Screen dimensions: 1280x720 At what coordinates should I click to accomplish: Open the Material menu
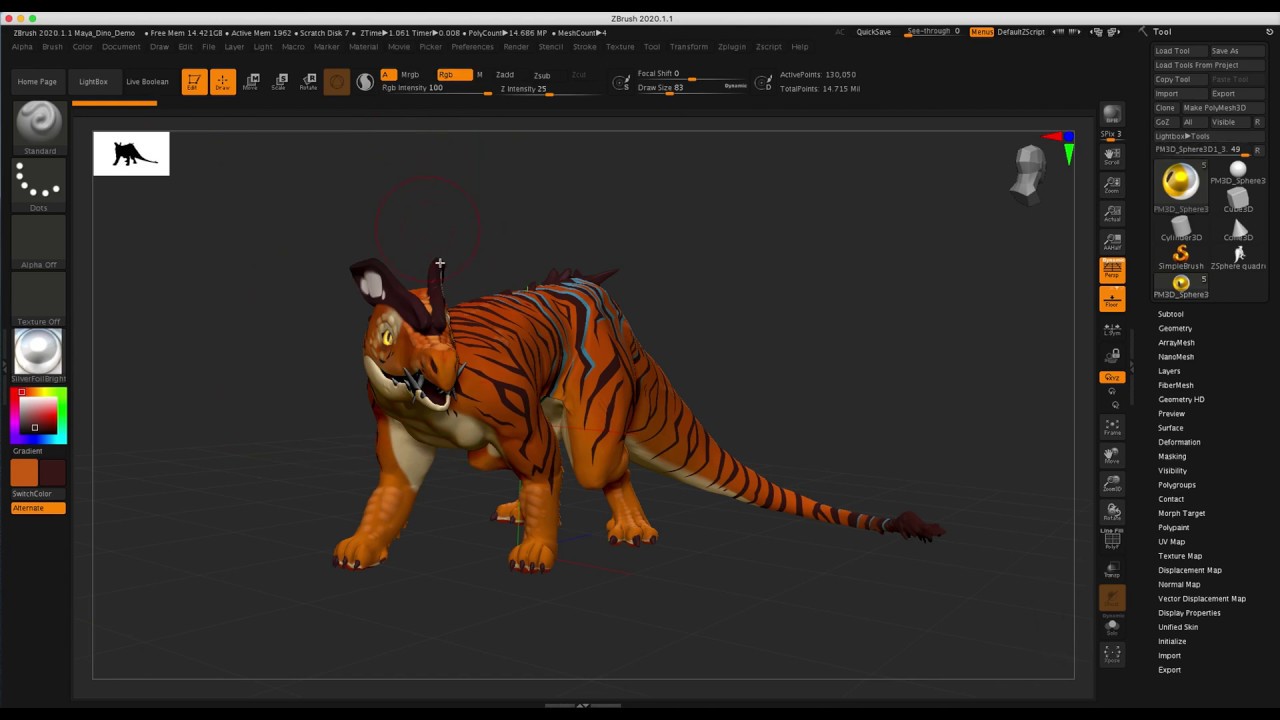tap(363, 47)
